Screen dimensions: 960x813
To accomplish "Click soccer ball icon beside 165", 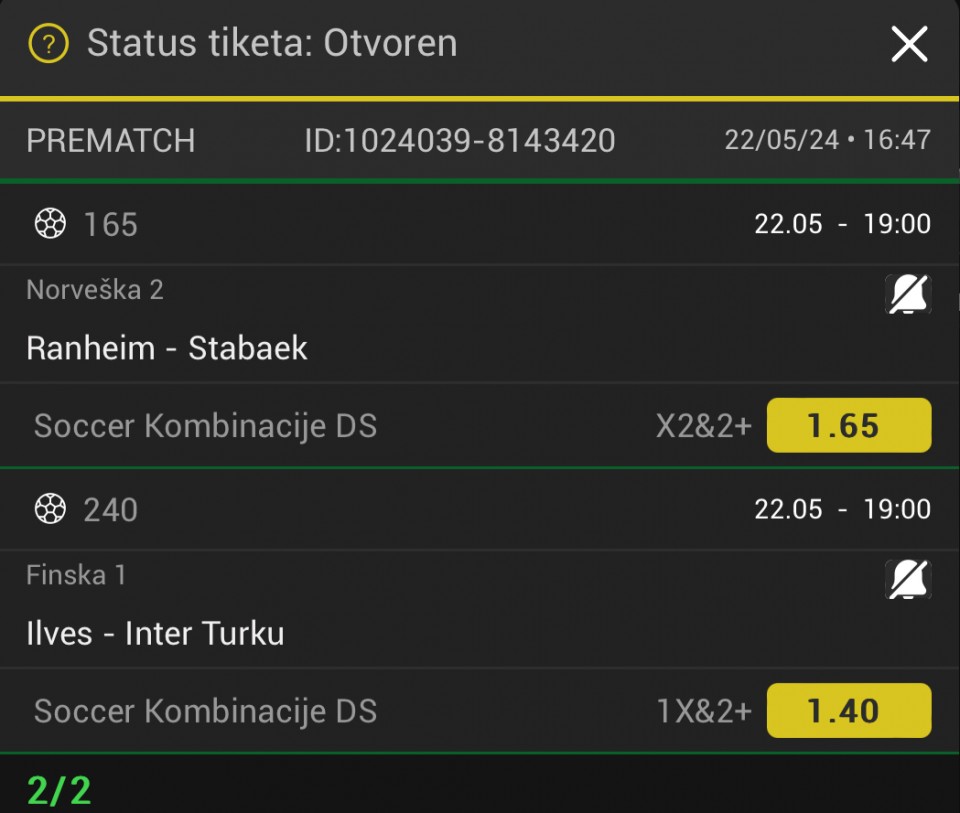I will tap(49, 225).
